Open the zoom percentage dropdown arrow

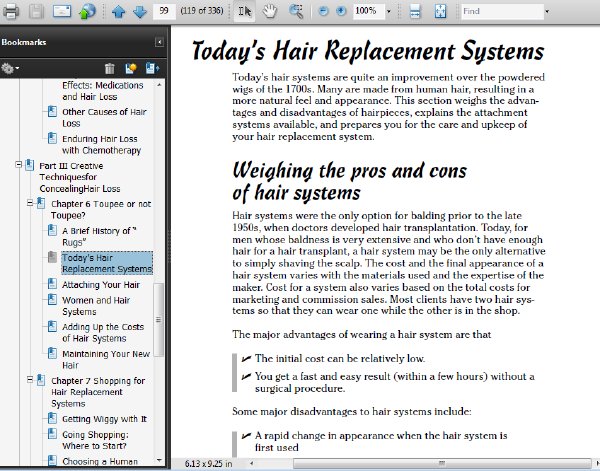click(x=389, y=11)
